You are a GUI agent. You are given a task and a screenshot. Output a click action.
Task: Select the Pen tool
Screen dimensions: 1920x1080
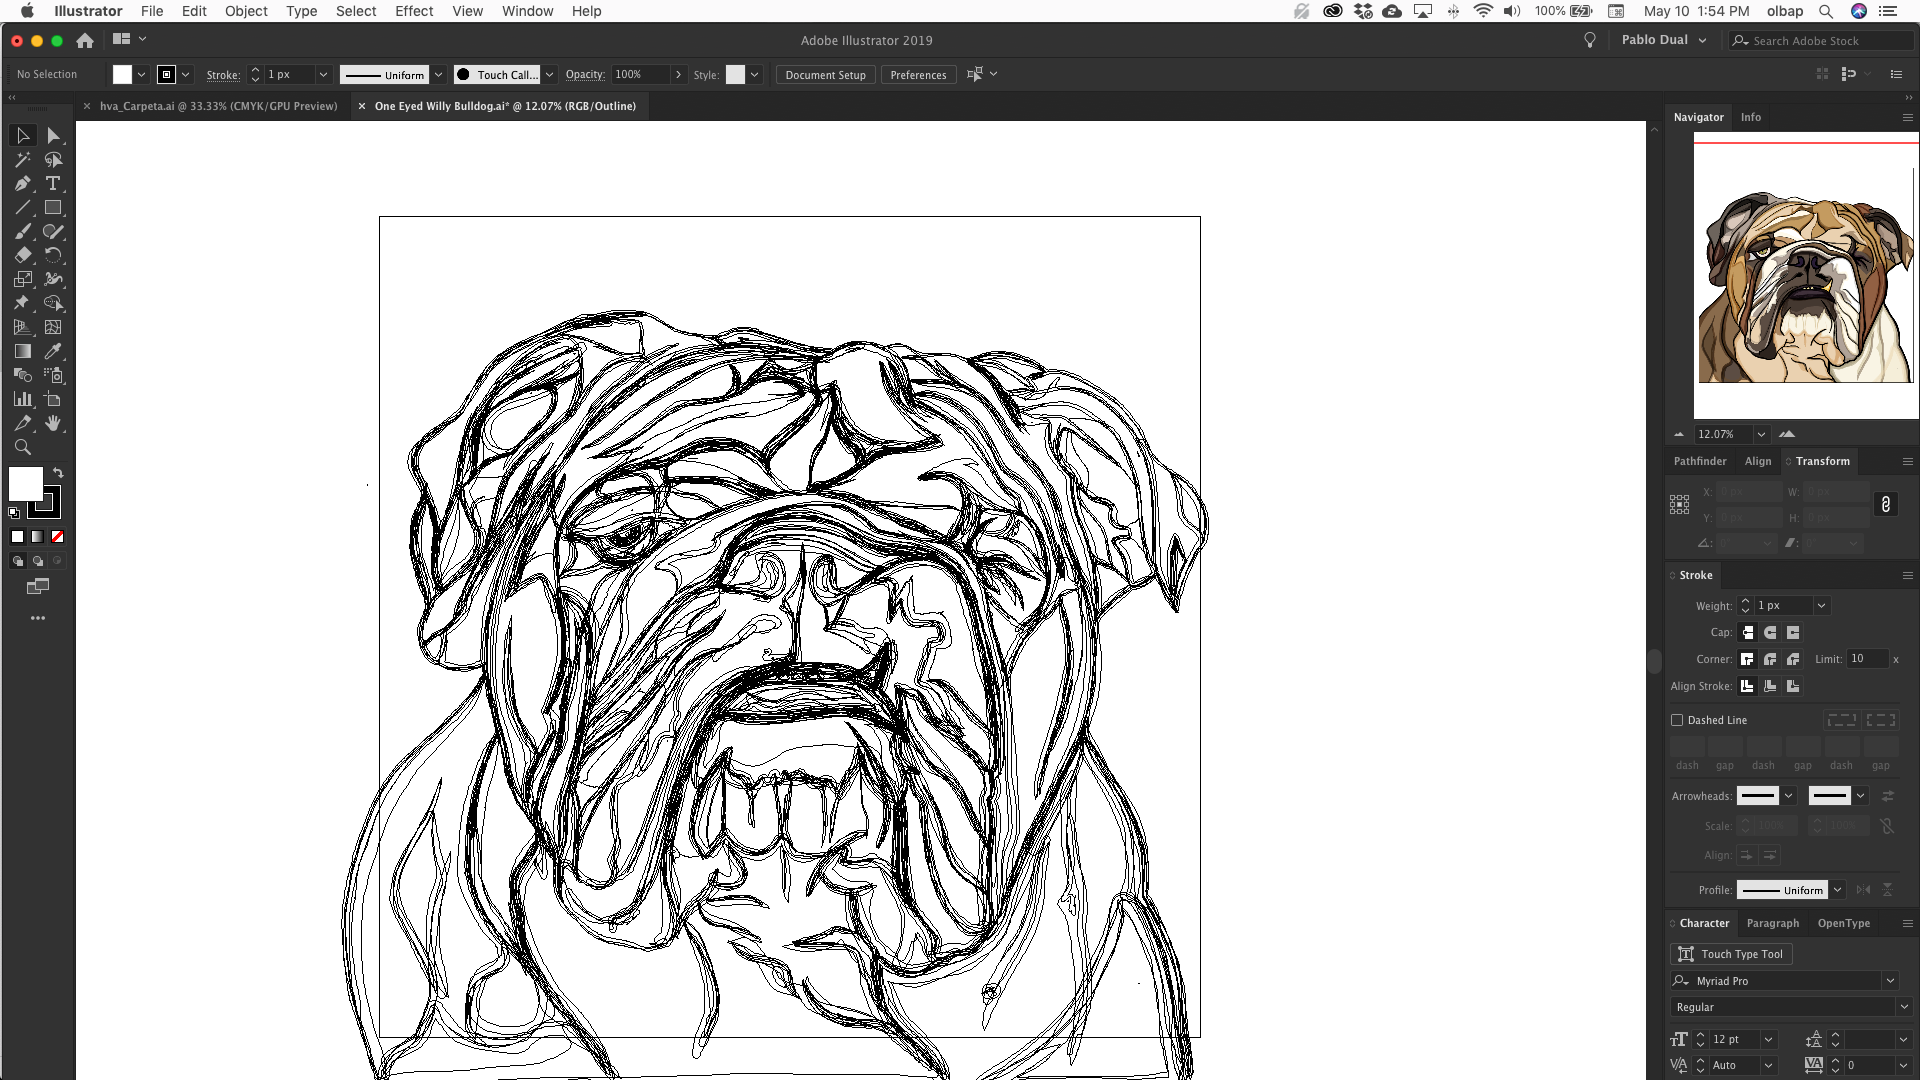point(22,184)
